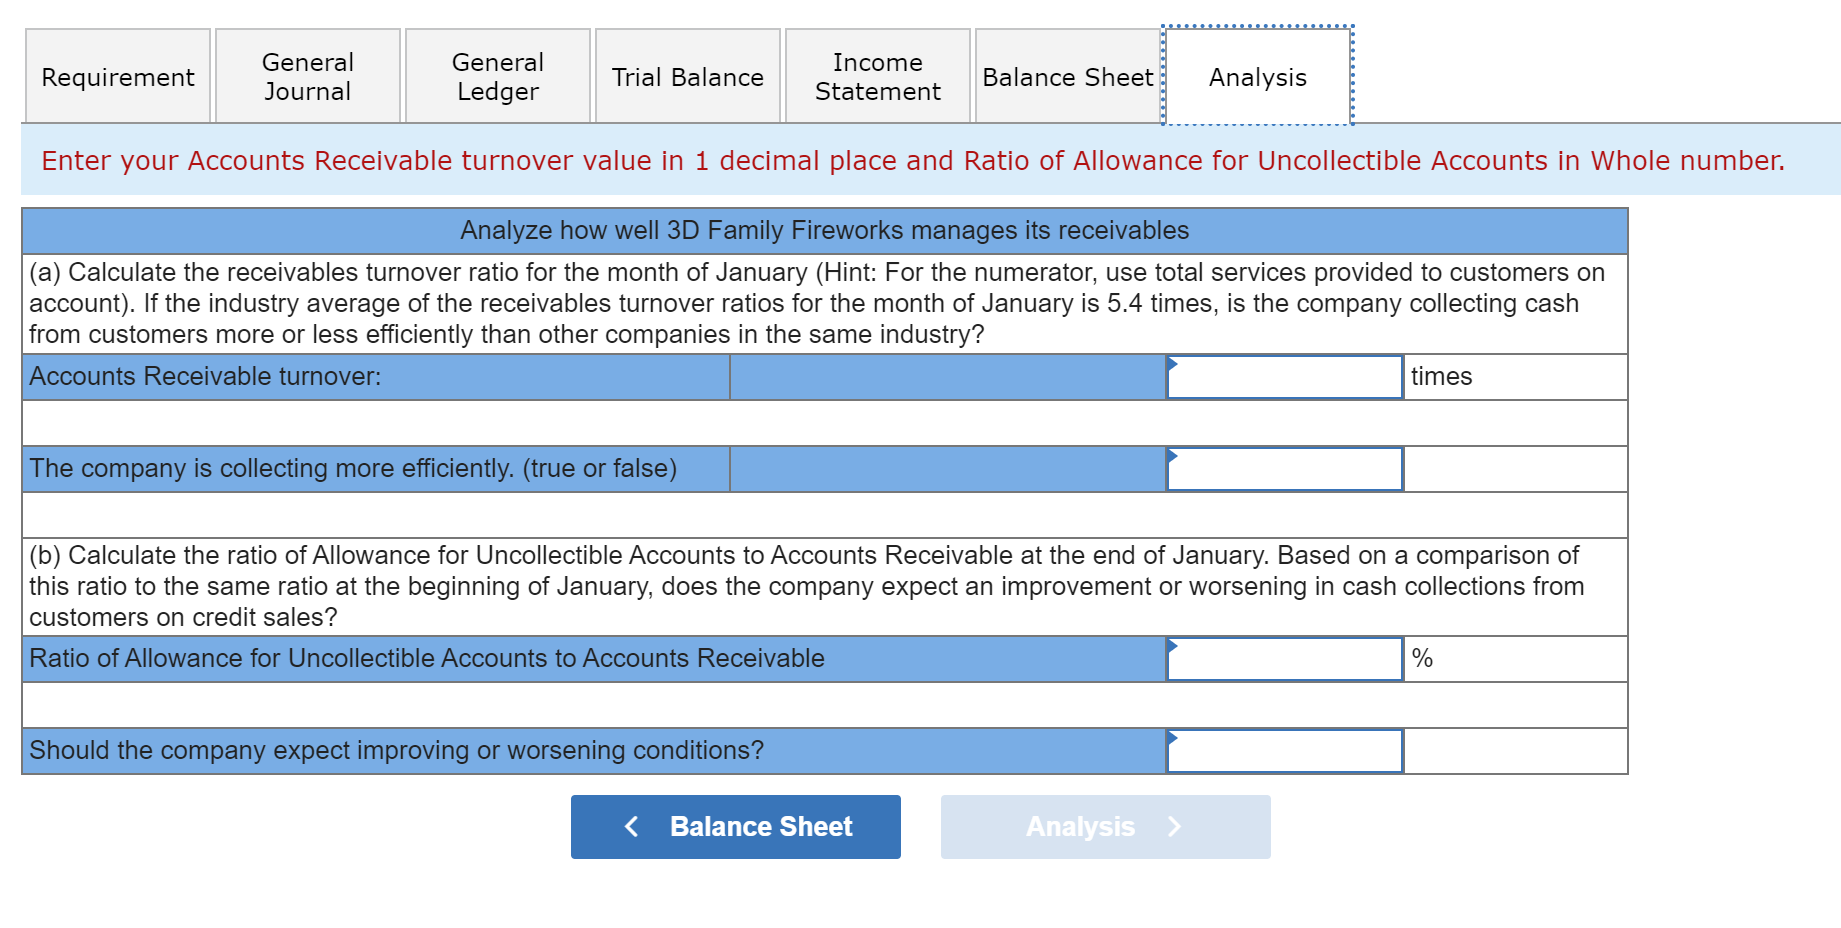Click the Balance Sheet navigation button
This screenshot has height=928, width=1841.
pos(735,826)
